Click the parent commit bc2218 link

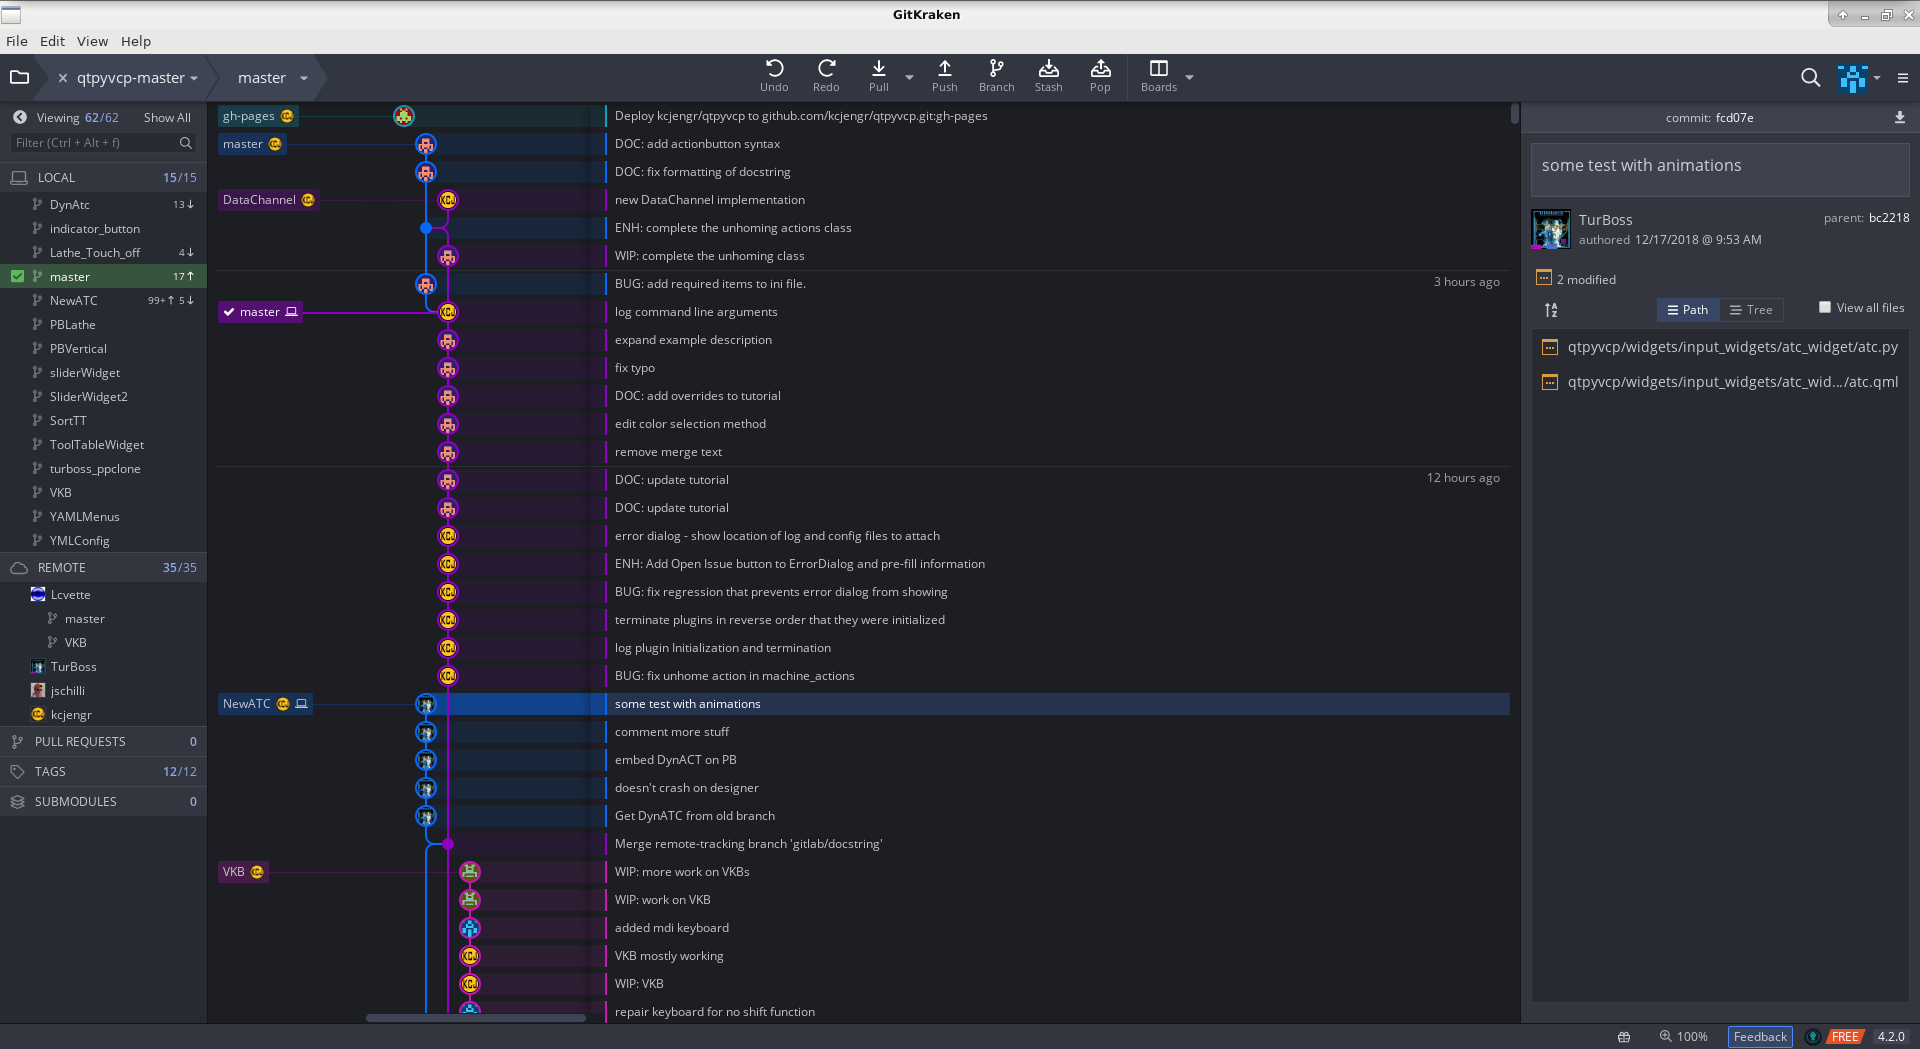click(x=1889, y=217)
